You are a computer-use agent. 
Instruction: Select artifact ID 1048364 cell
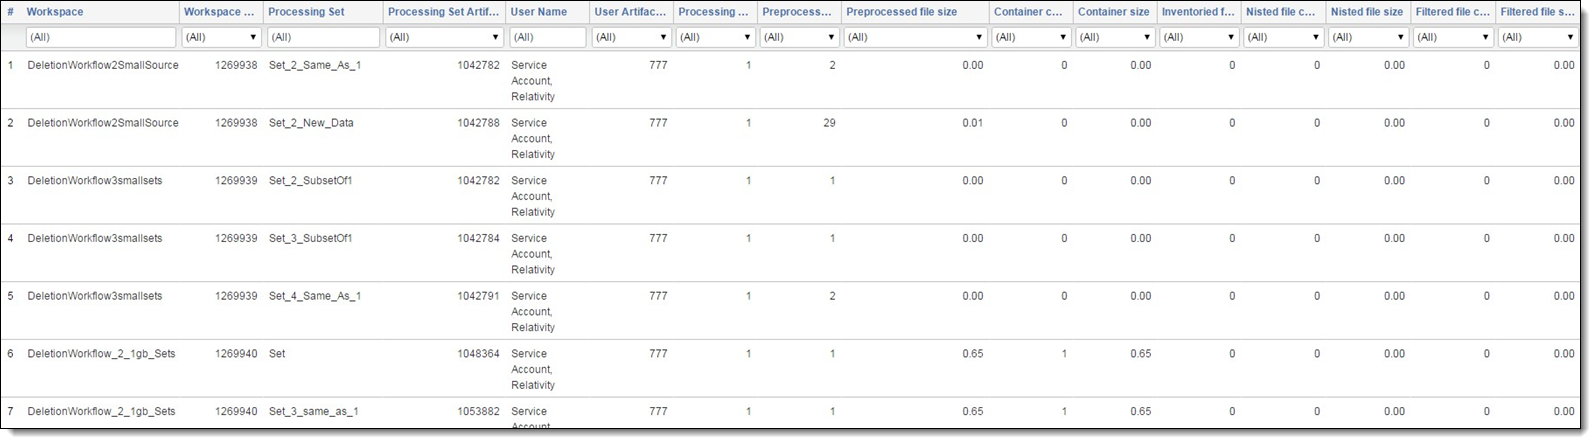[478, 354]
